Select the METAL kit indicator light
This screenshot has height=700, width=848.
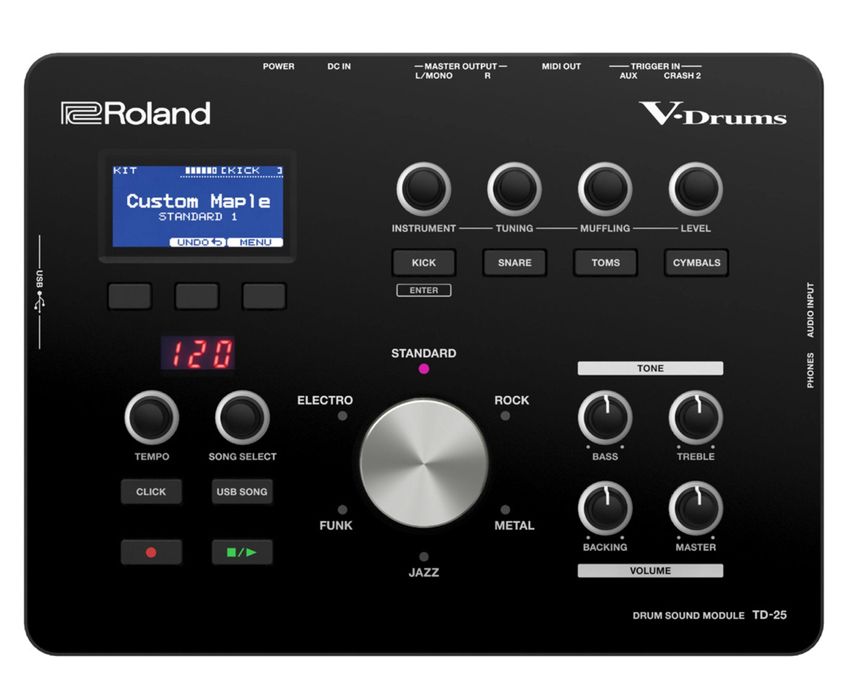[x=505, y=510]
